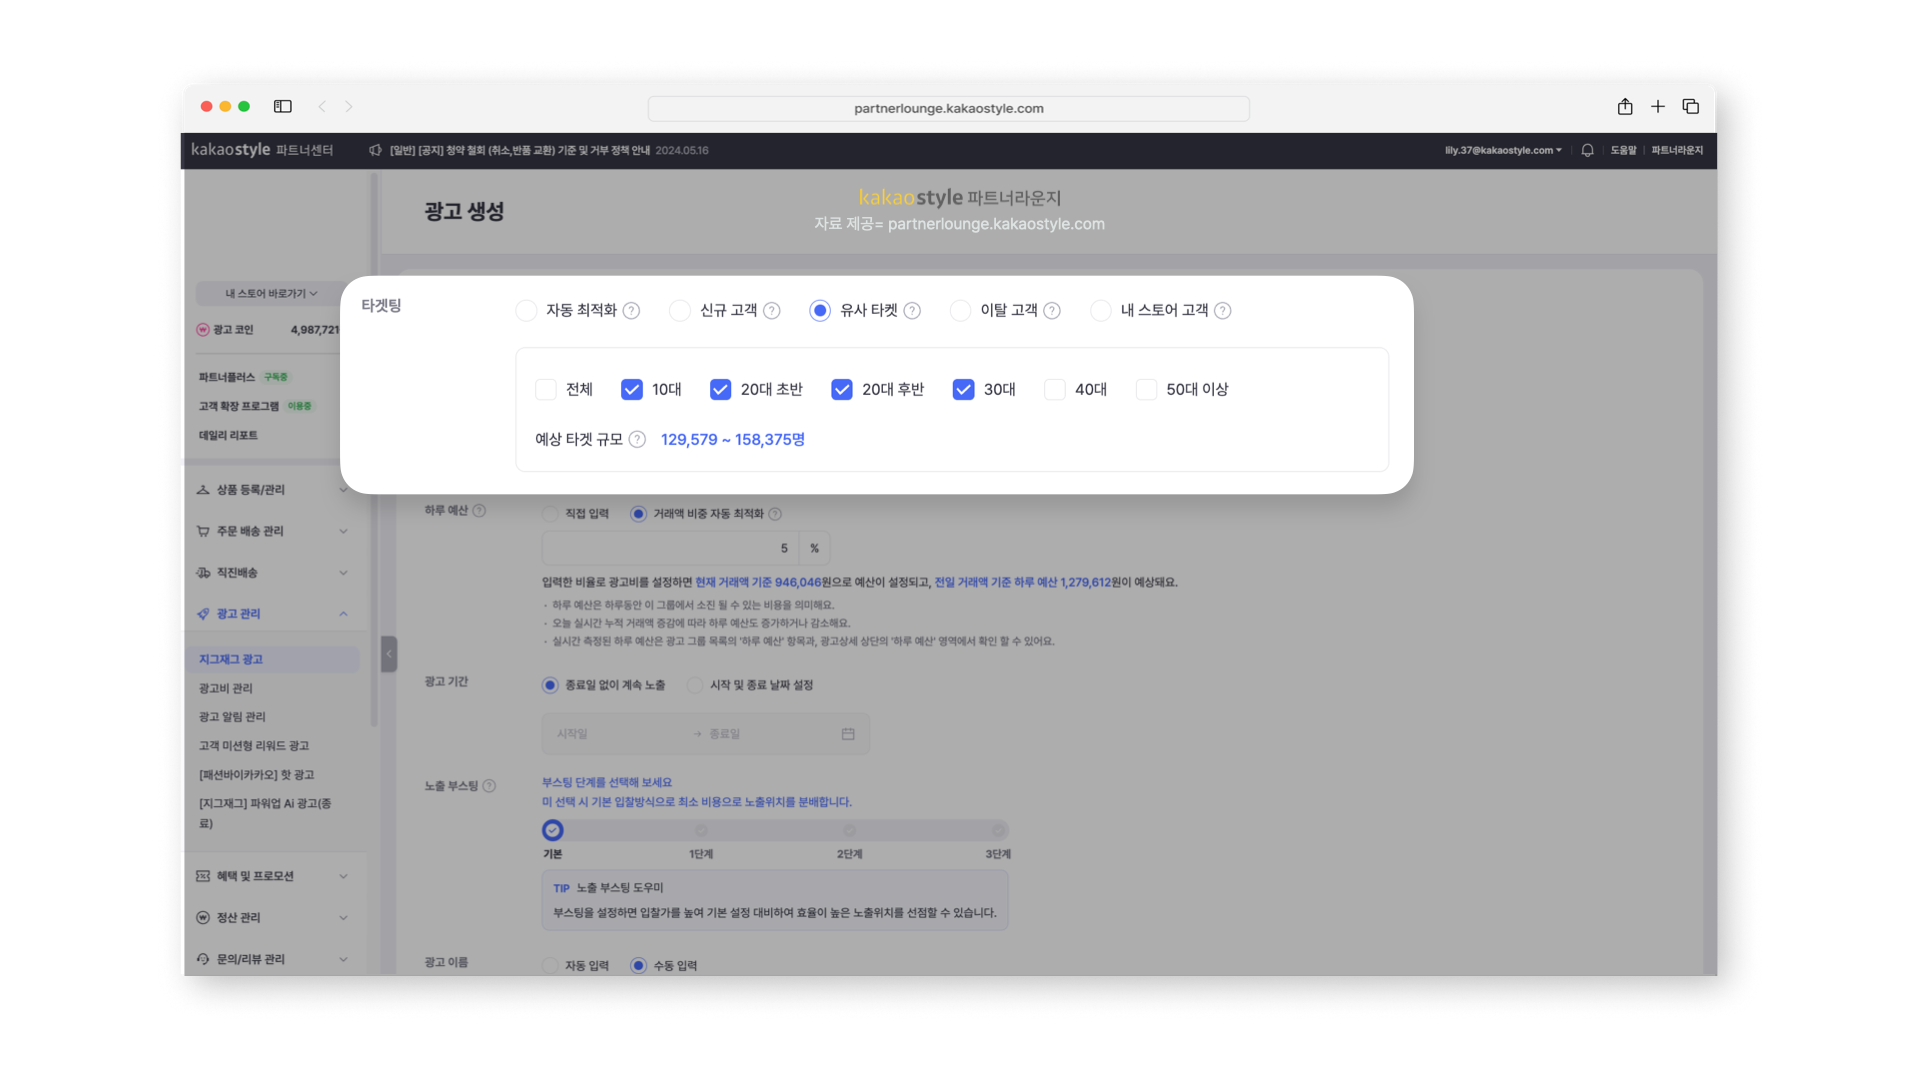Expand the 주문 배송 관리 menu chevron
The image size is (1920, 1080).
click(x=343, y=531)
